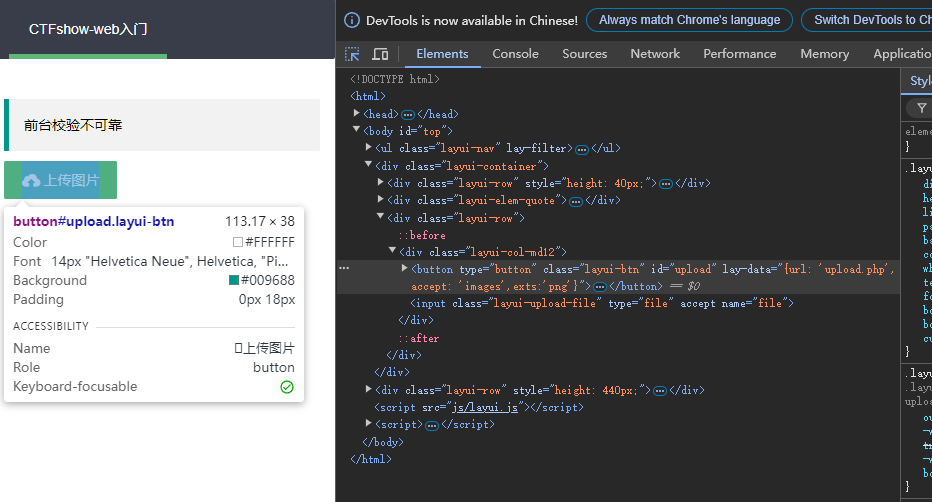Screen dimensions: 932x502
Task: Click the 上传图片 upload button
Action: (x=61, y=180)
